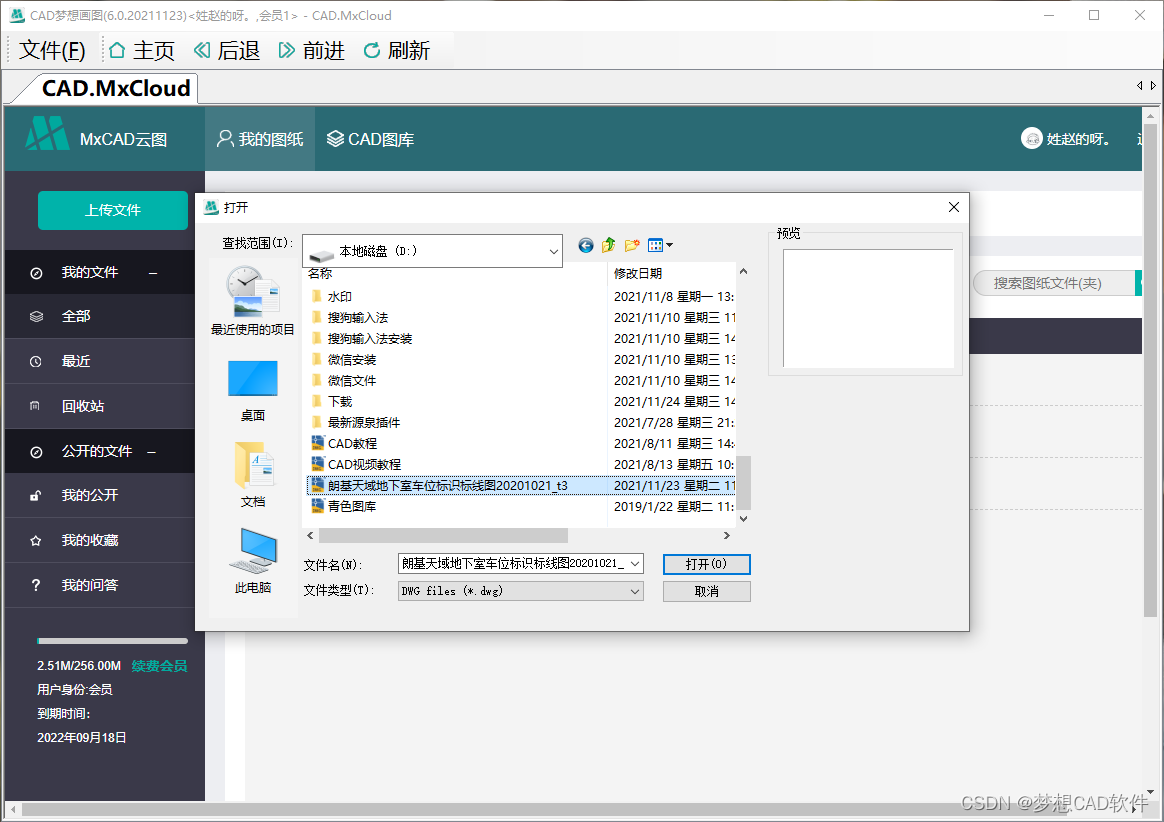Select 朗基天域地下室车位标识标线图 file row
Screen dimensions: 1164x822
[x=521, y=486]
